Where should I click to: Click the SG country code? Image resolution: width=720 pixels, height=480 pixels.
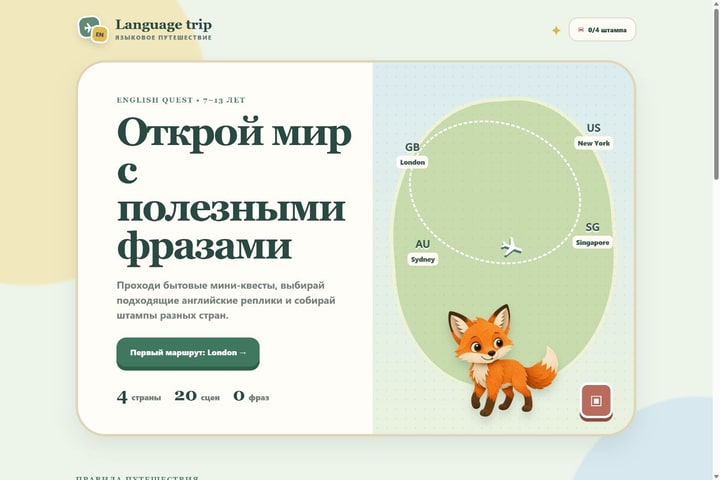592,227
